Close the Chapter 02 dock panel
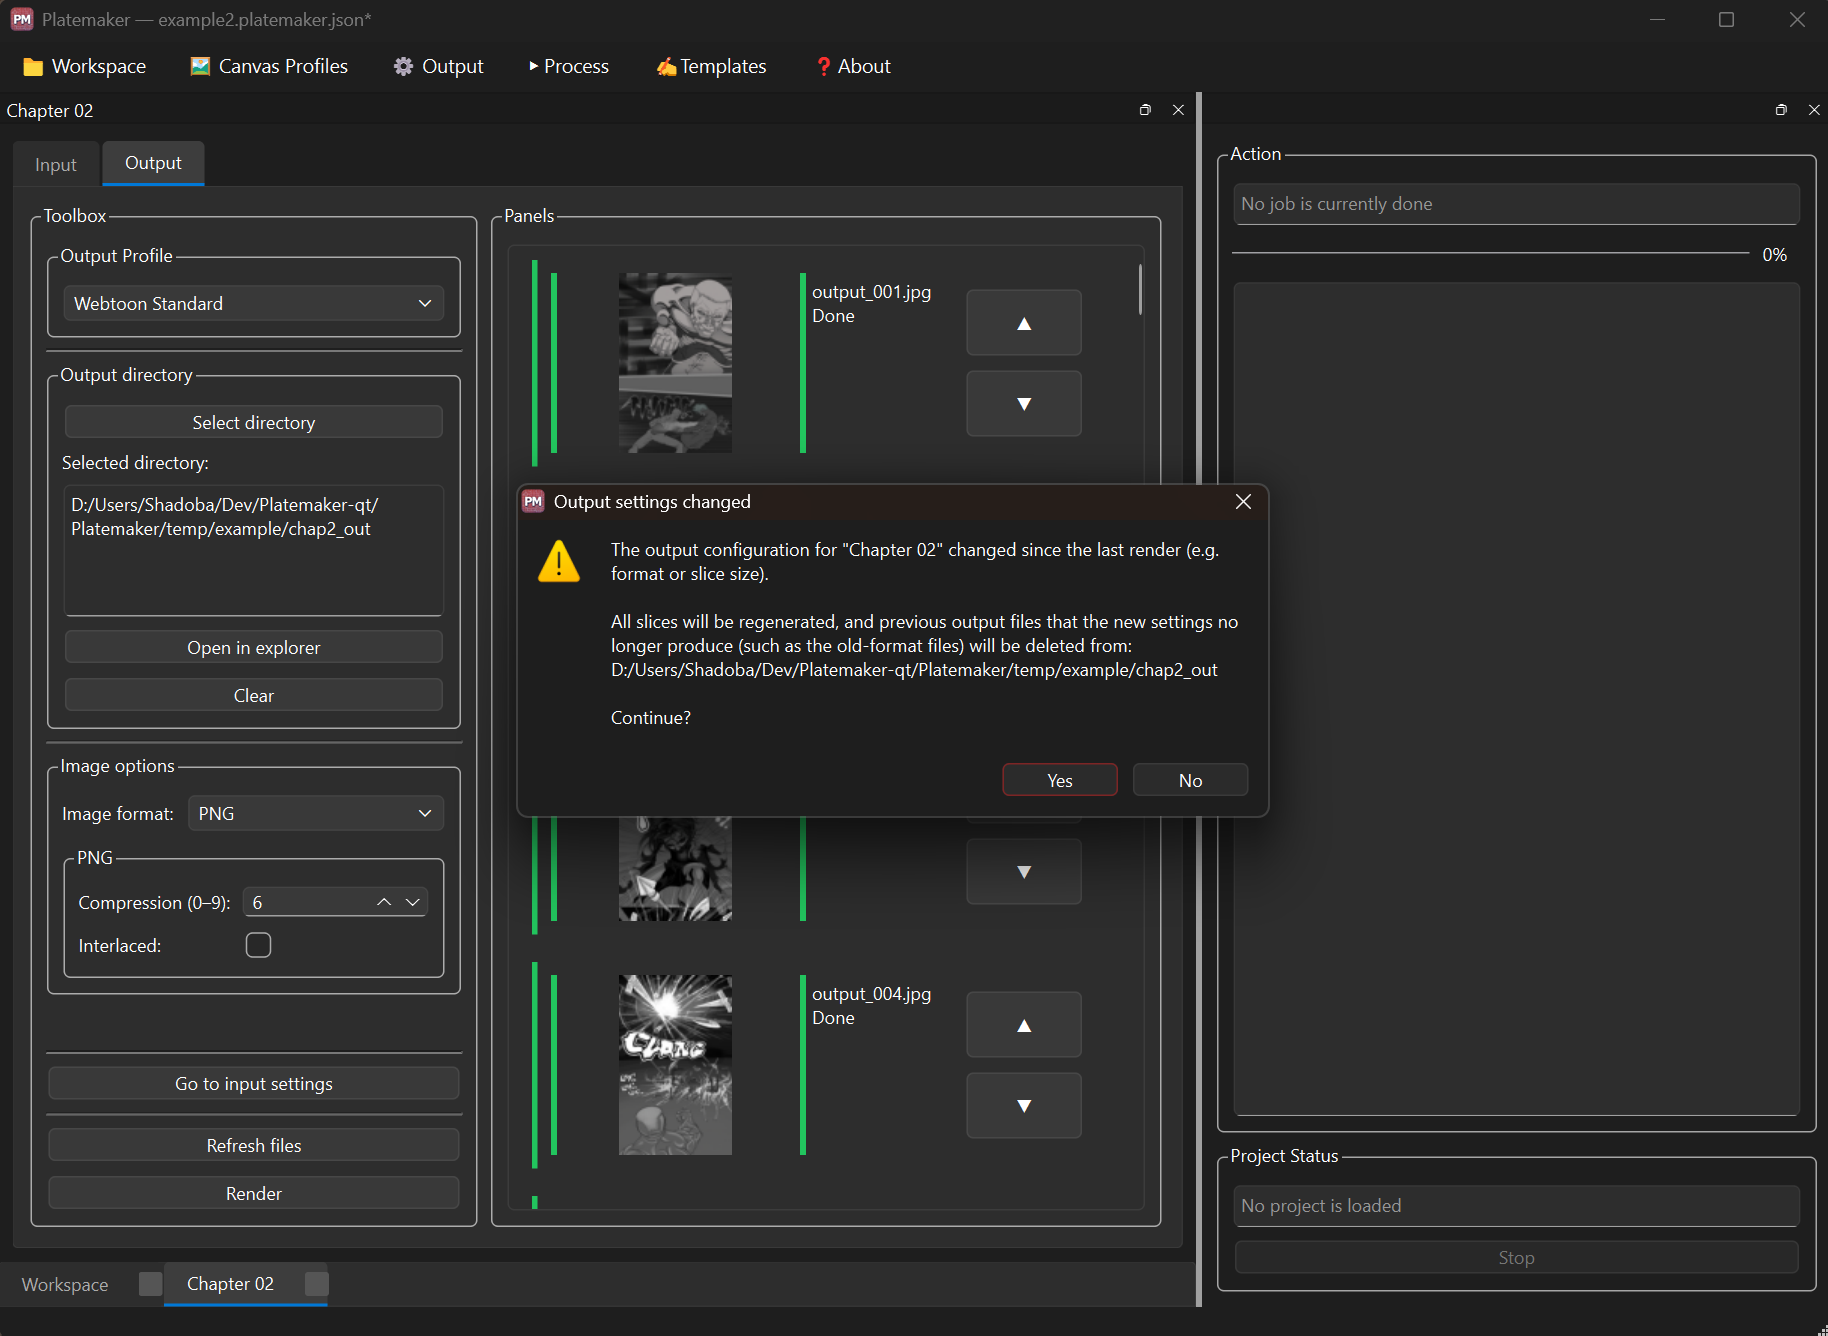 click(x=1178, y=110)
